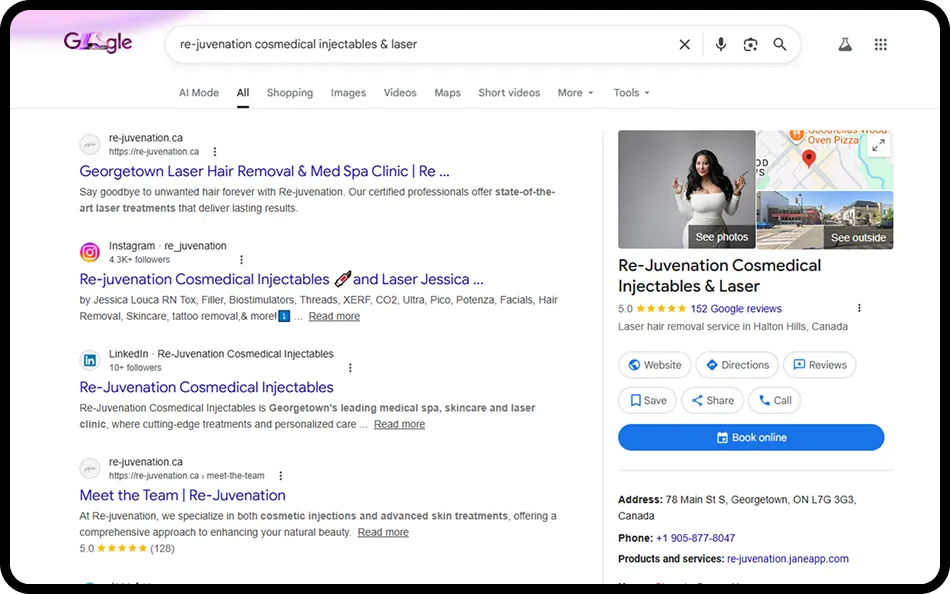Click the Save button

647,401
